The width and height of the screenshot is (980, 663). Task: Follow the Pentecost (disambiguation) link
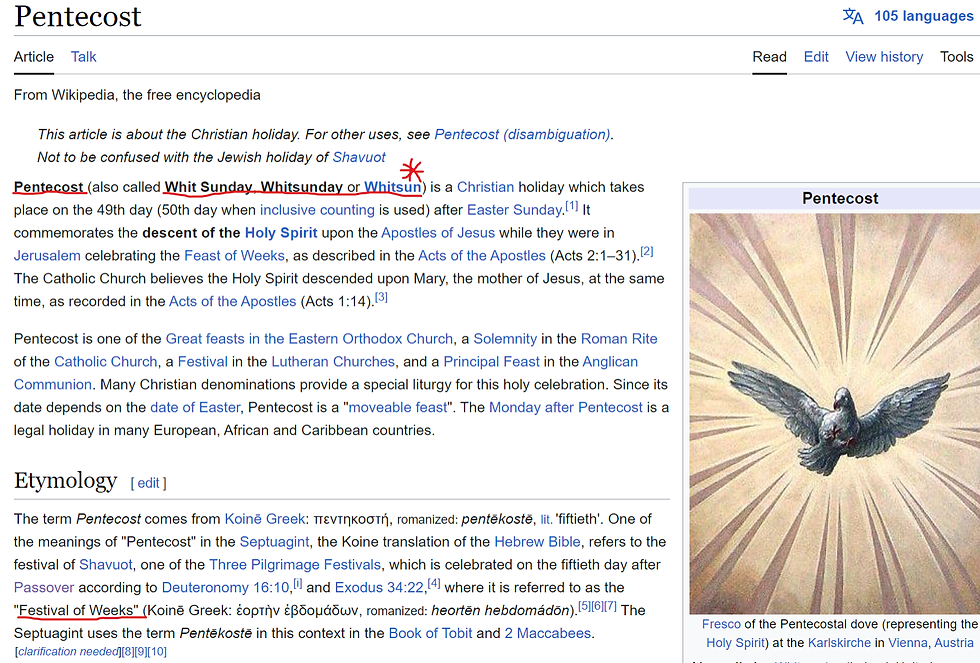tap(522, 134)
